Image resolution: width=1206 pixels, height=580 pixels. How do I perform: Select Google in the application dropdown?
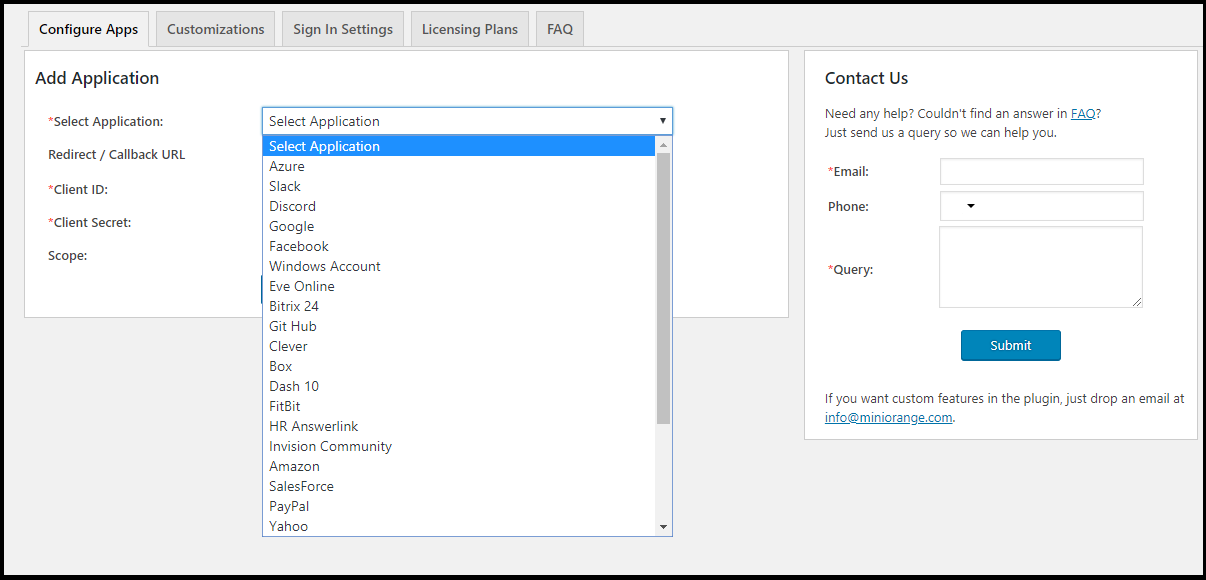(x=291, y=226)
